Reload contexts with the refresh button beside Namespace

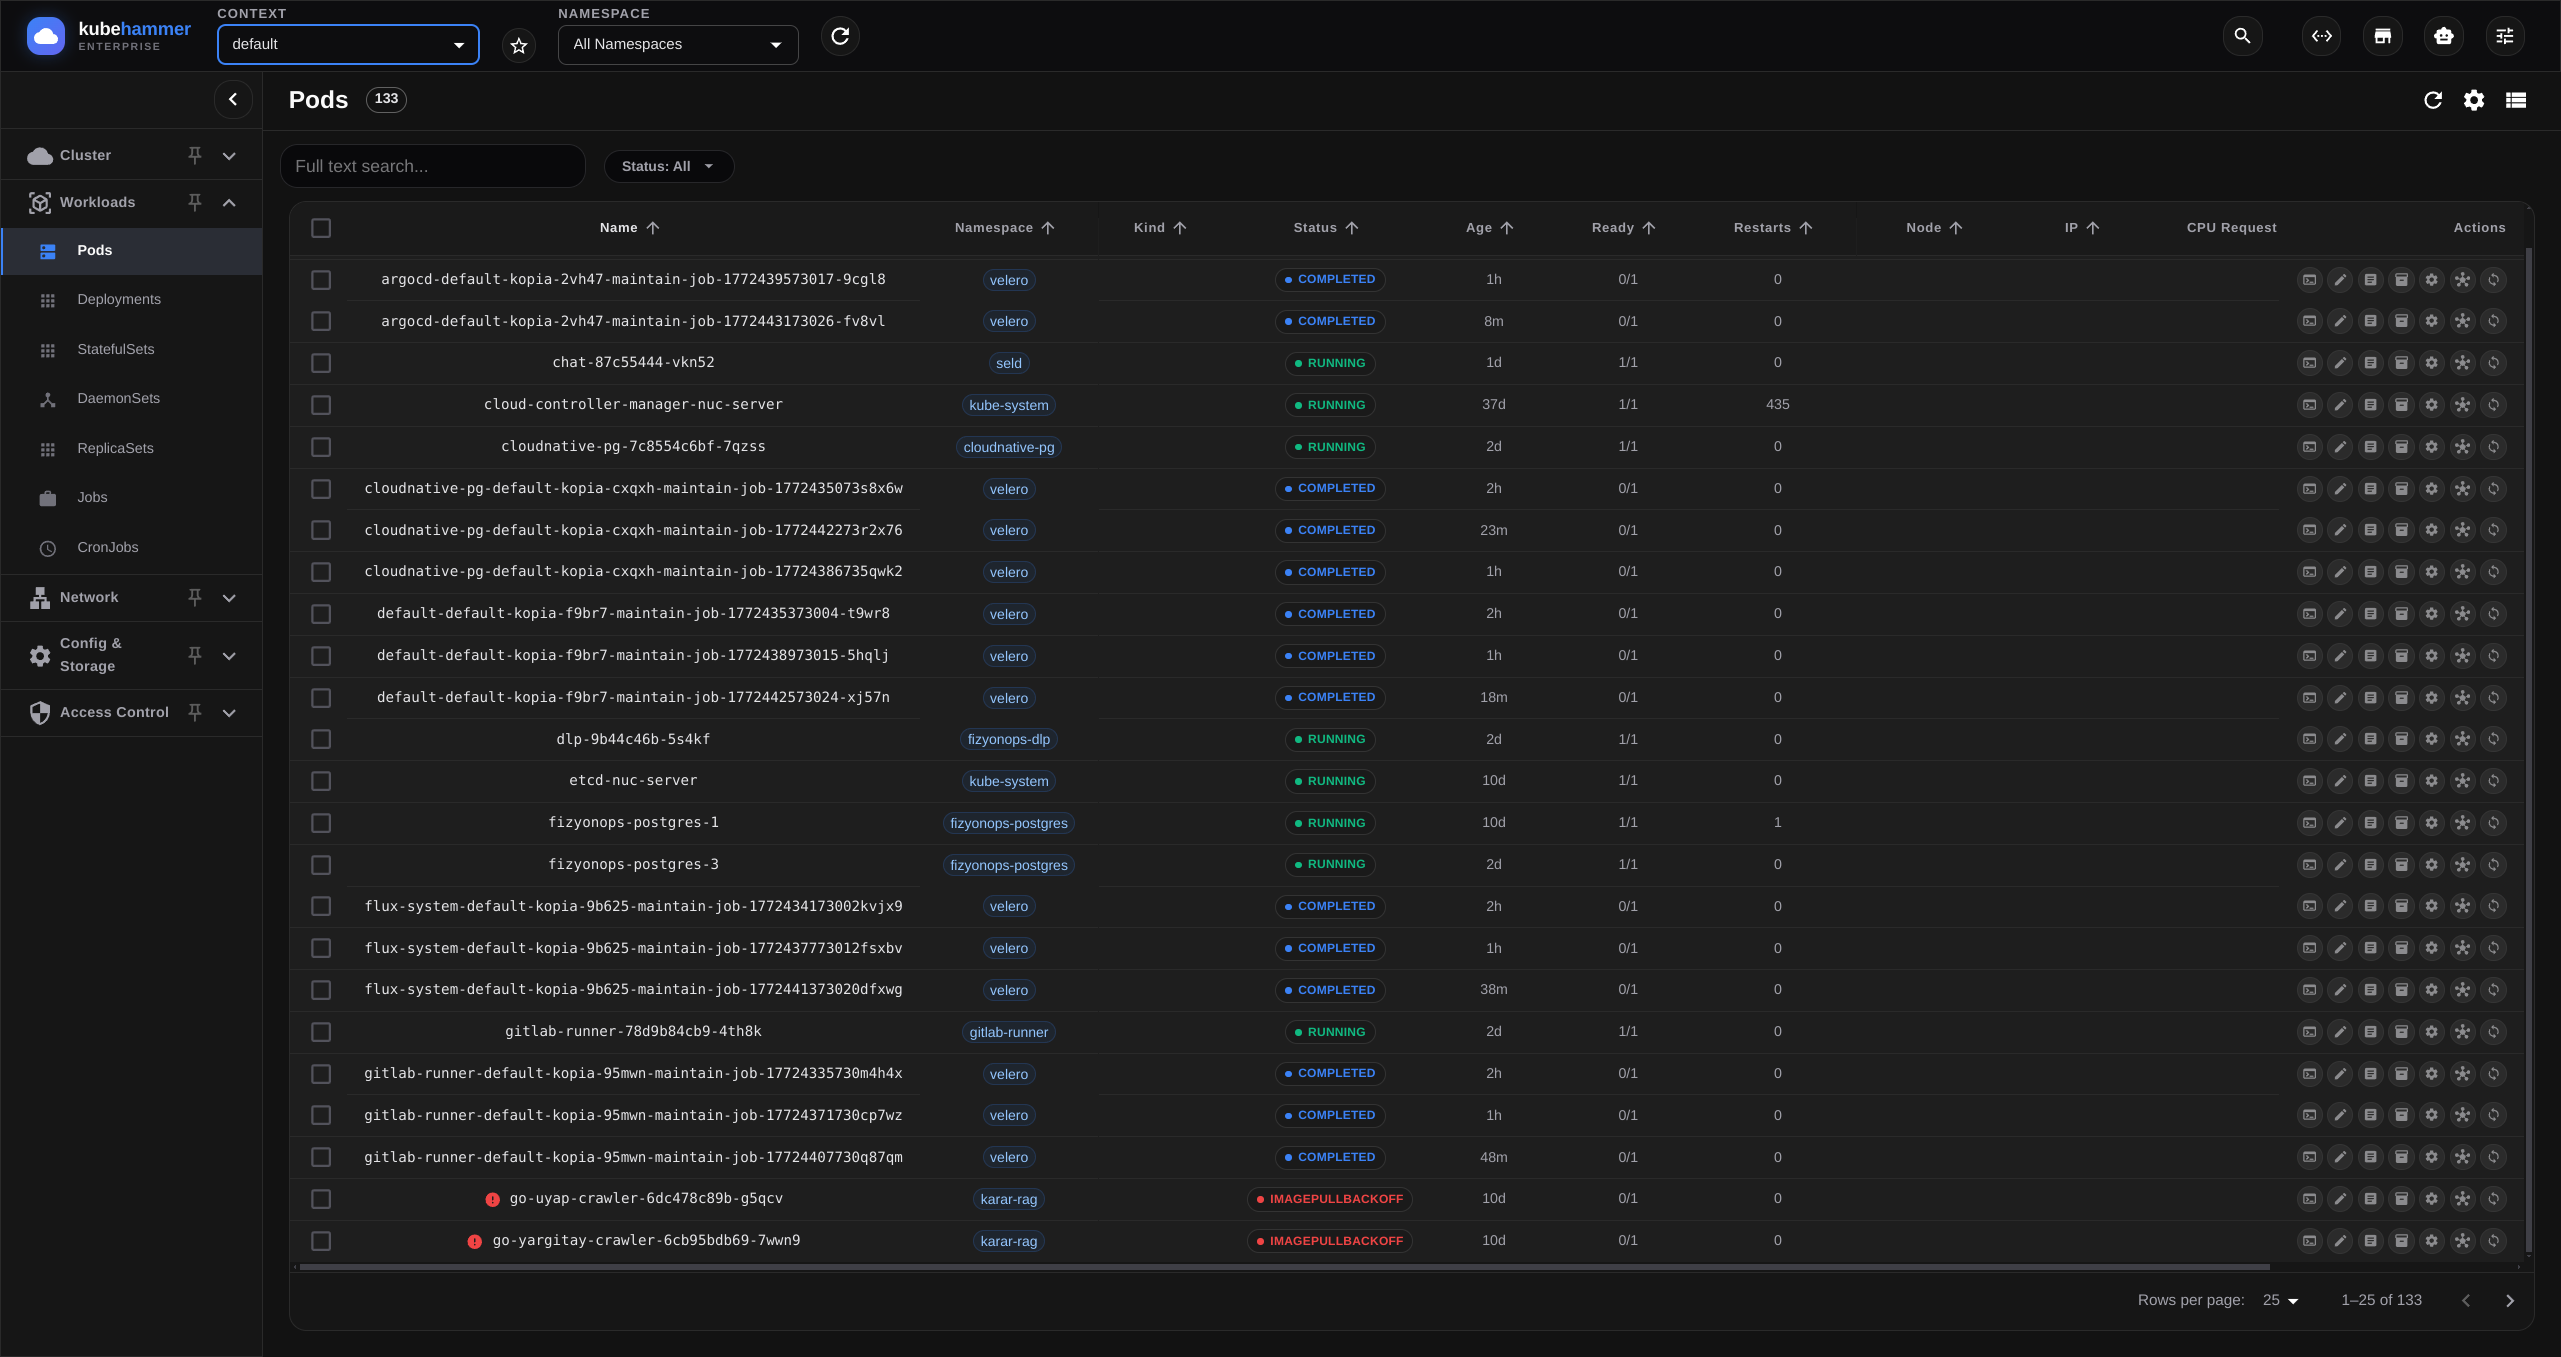click(x=840, y=36)
